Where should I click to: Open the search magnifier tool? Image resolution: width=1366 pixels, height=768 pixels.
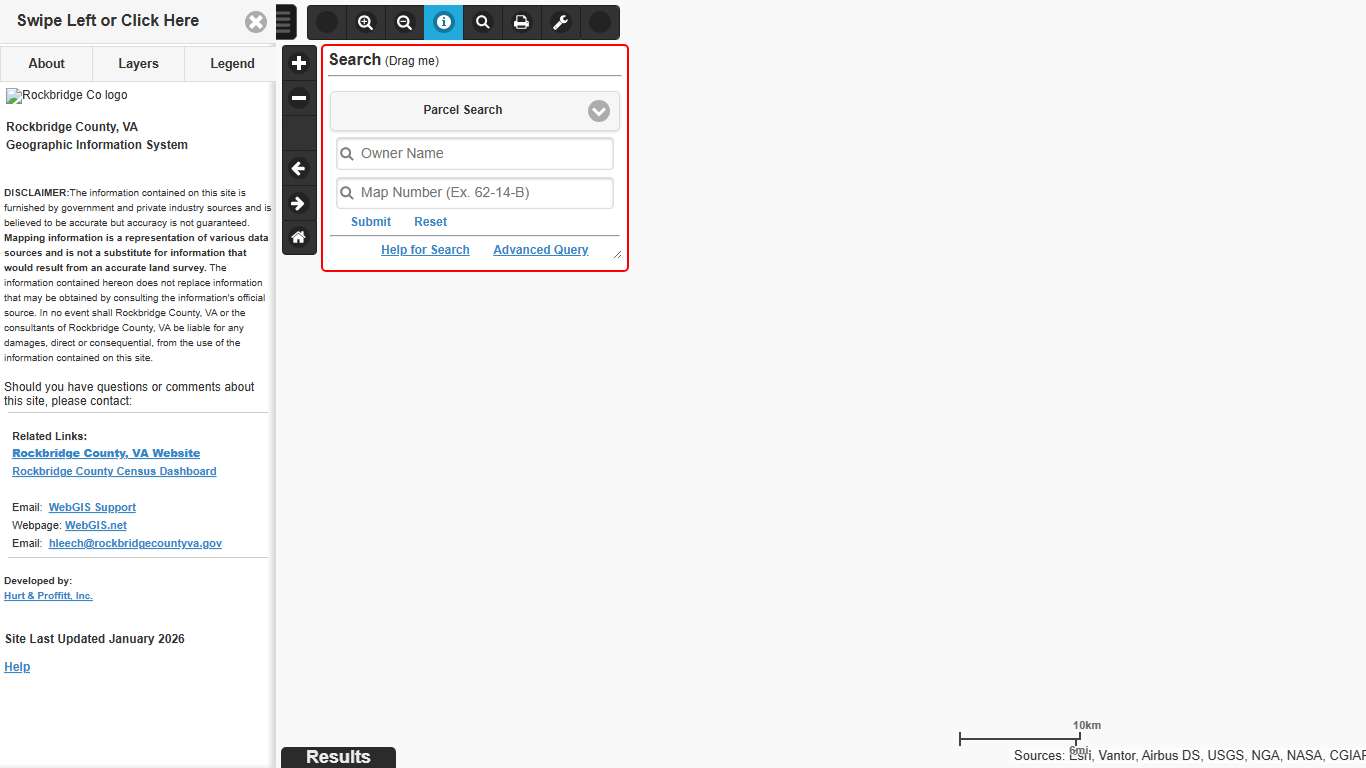pyautogui.click(x=483, y=22)
